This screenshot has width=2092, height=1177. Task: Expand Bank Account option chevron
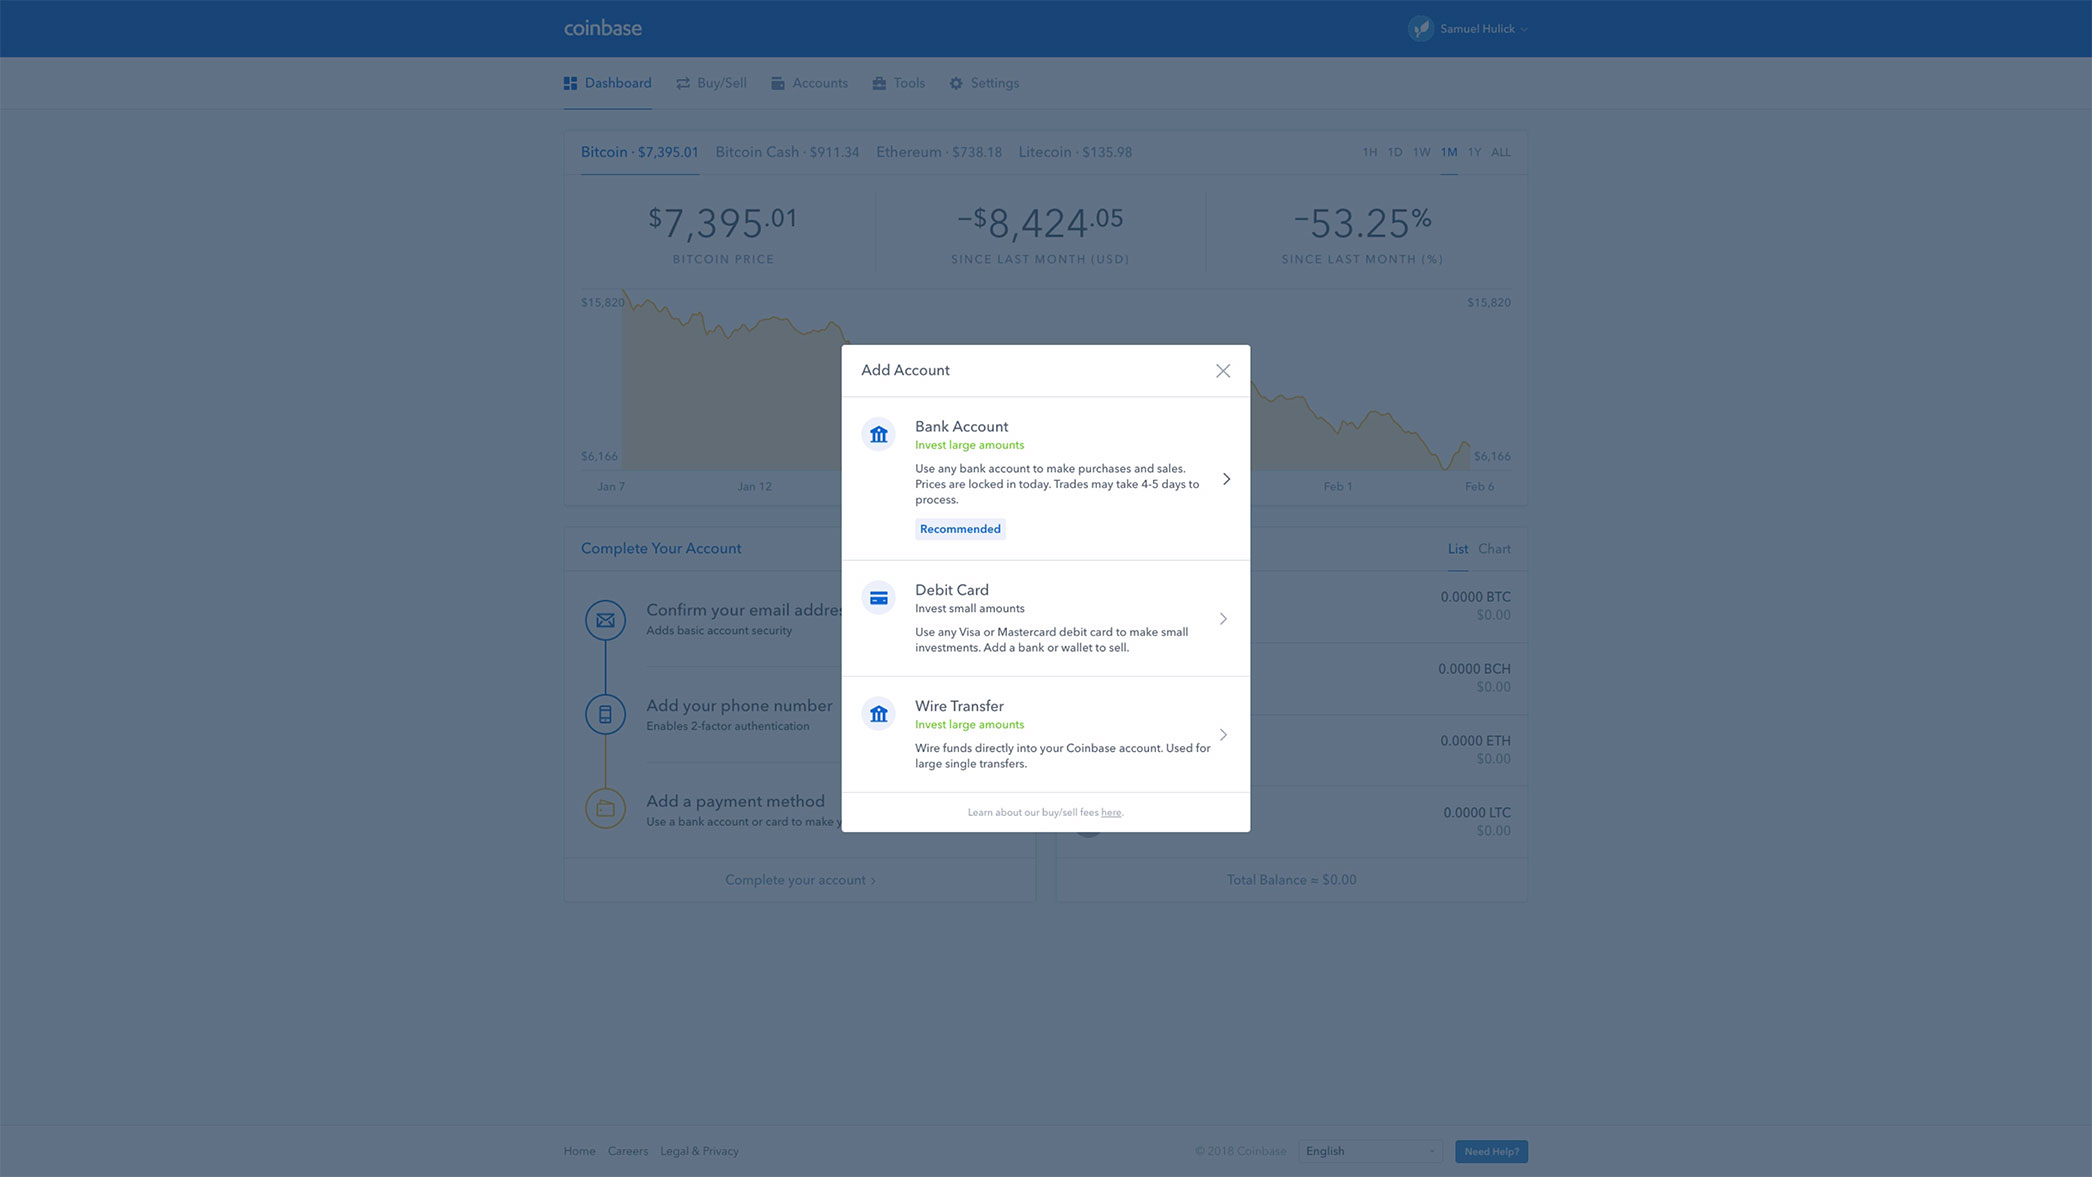(x=1226, y=479)
